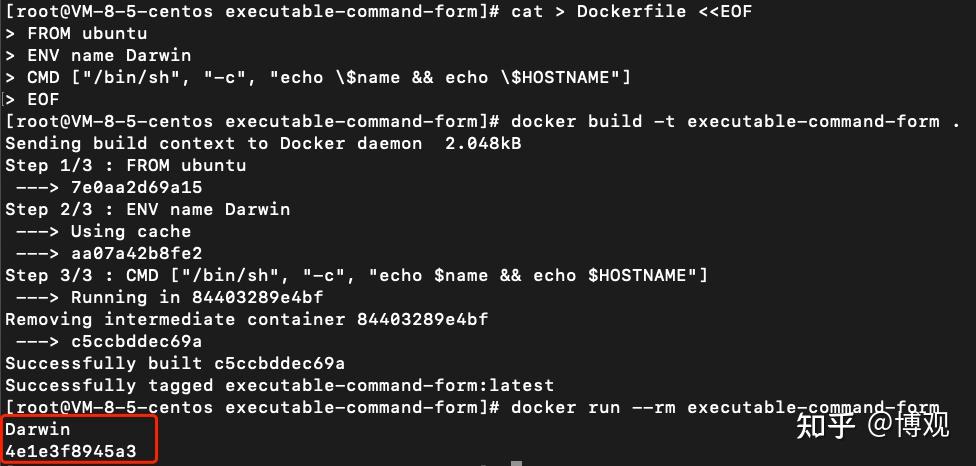Click the container hostname 4e1e3f8945a3 output

click(x=71, y=452)
